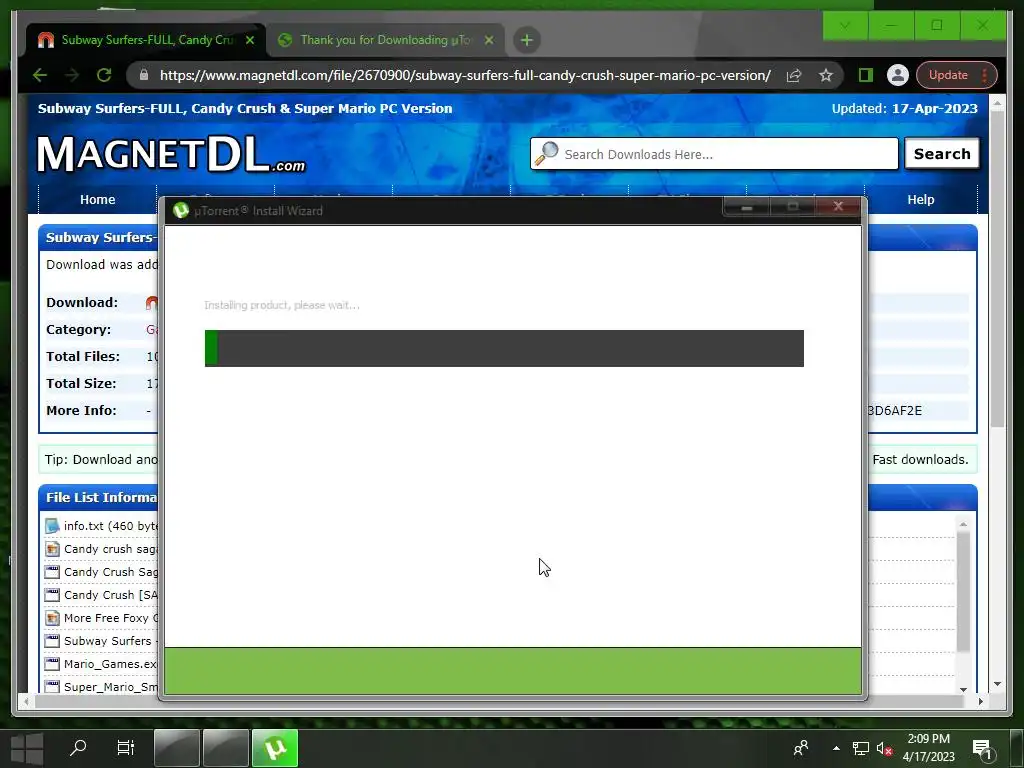Open the notification center icon

(982, 748)
